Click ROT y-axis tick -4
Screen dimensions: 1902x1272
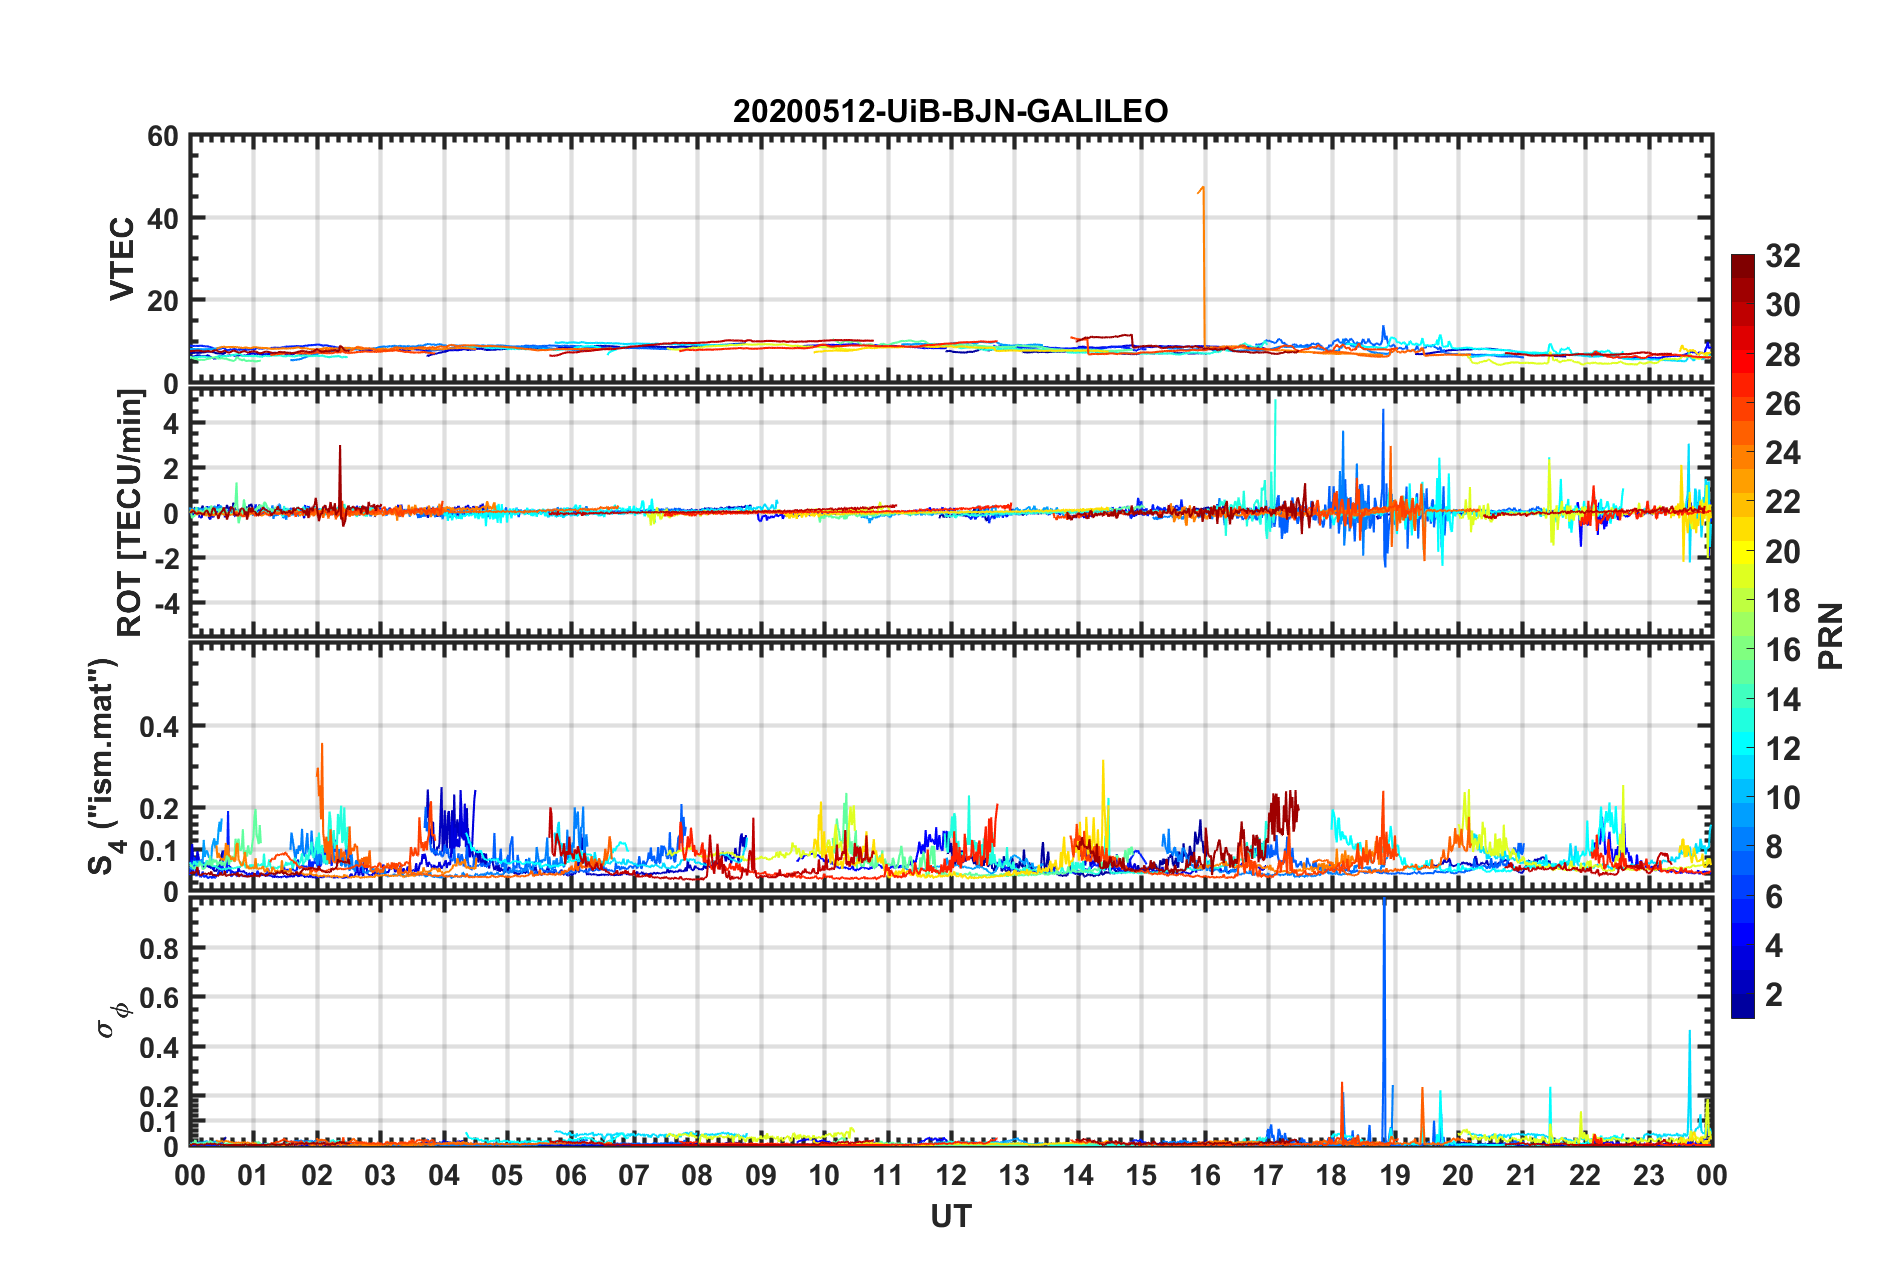click(165, 603)
